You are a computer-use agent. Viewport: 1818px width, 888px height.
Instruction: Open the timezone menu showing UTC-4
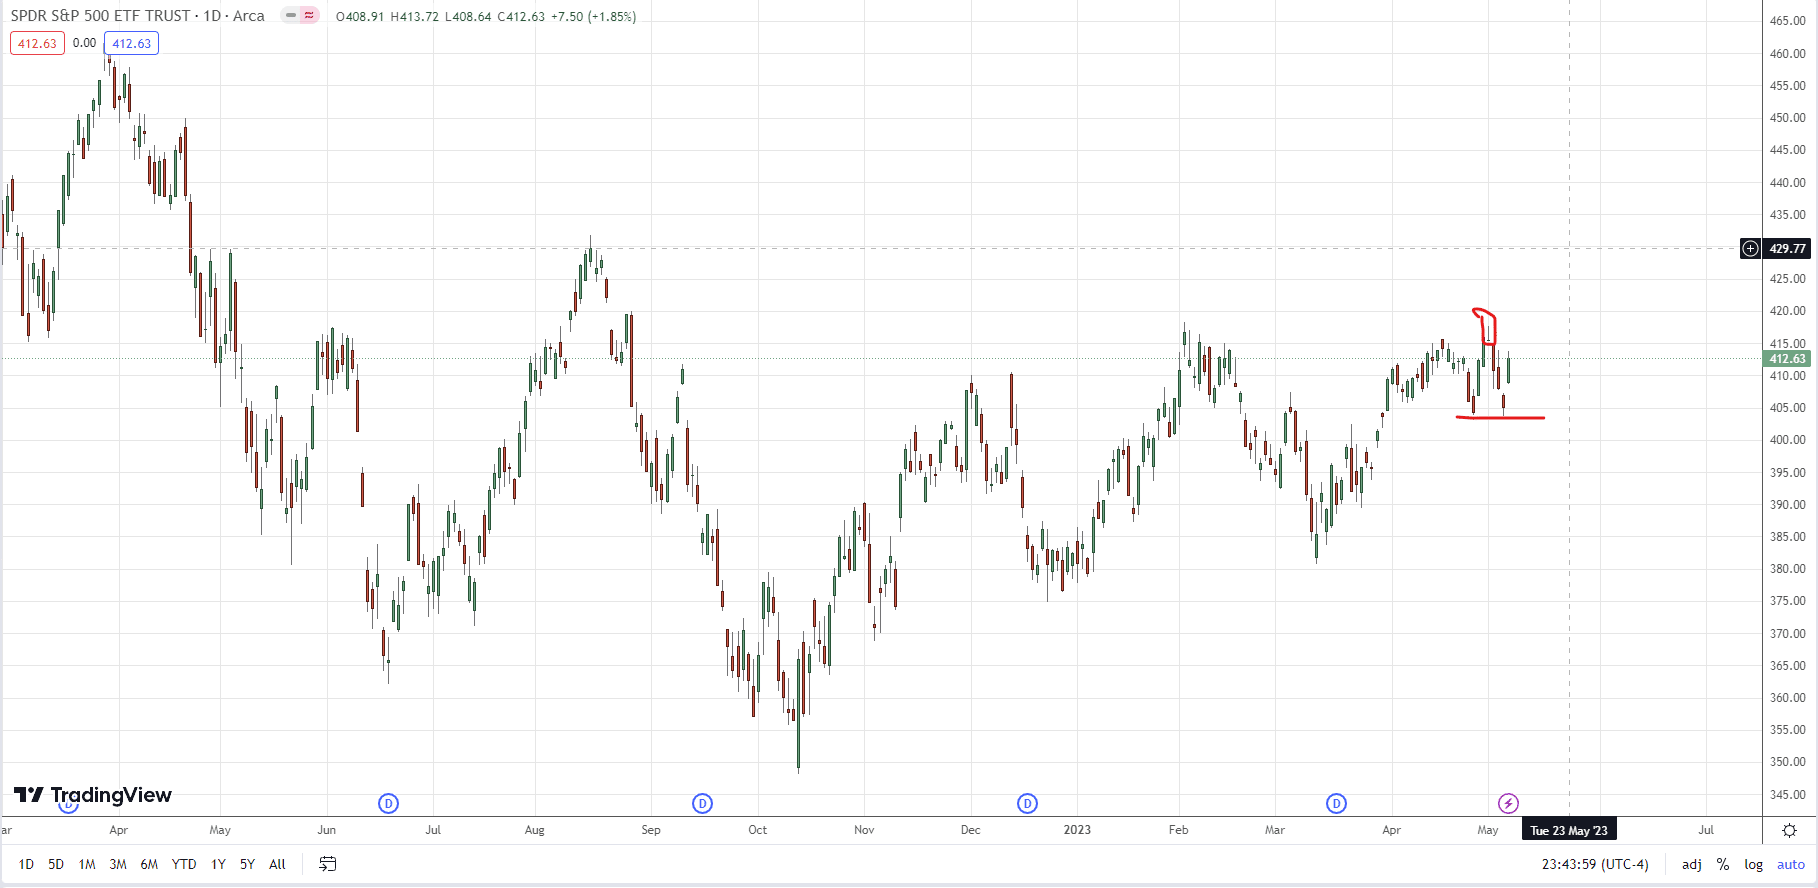[1594, 864]
